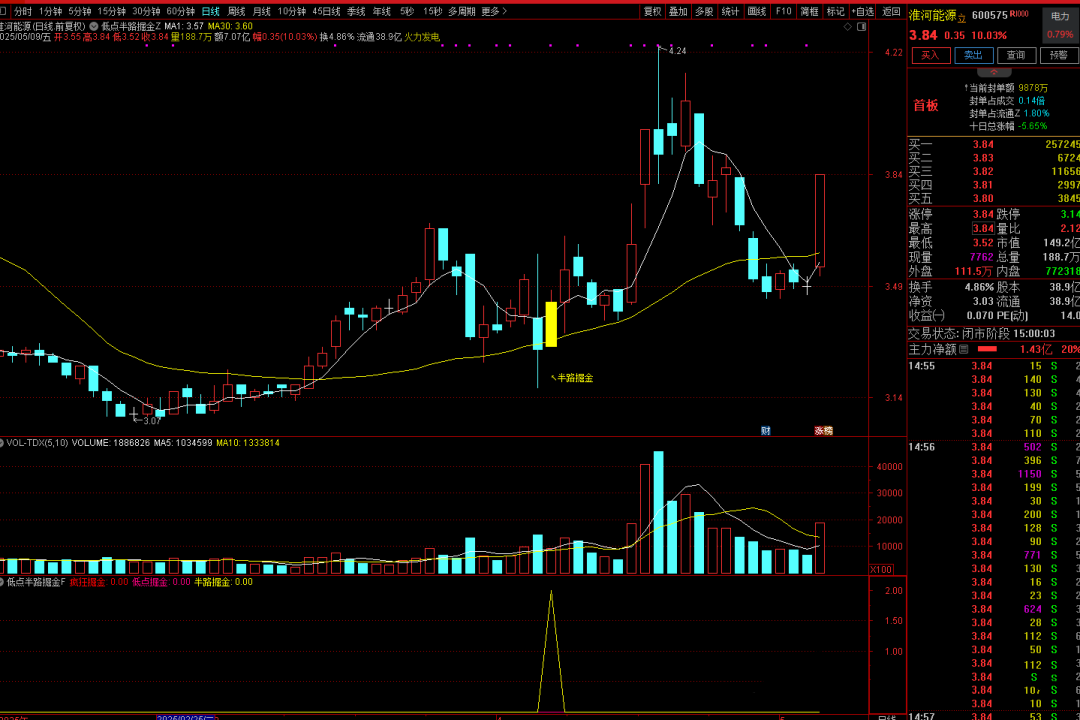Collapse the info panel with the chevron handle

click(993, 72)
